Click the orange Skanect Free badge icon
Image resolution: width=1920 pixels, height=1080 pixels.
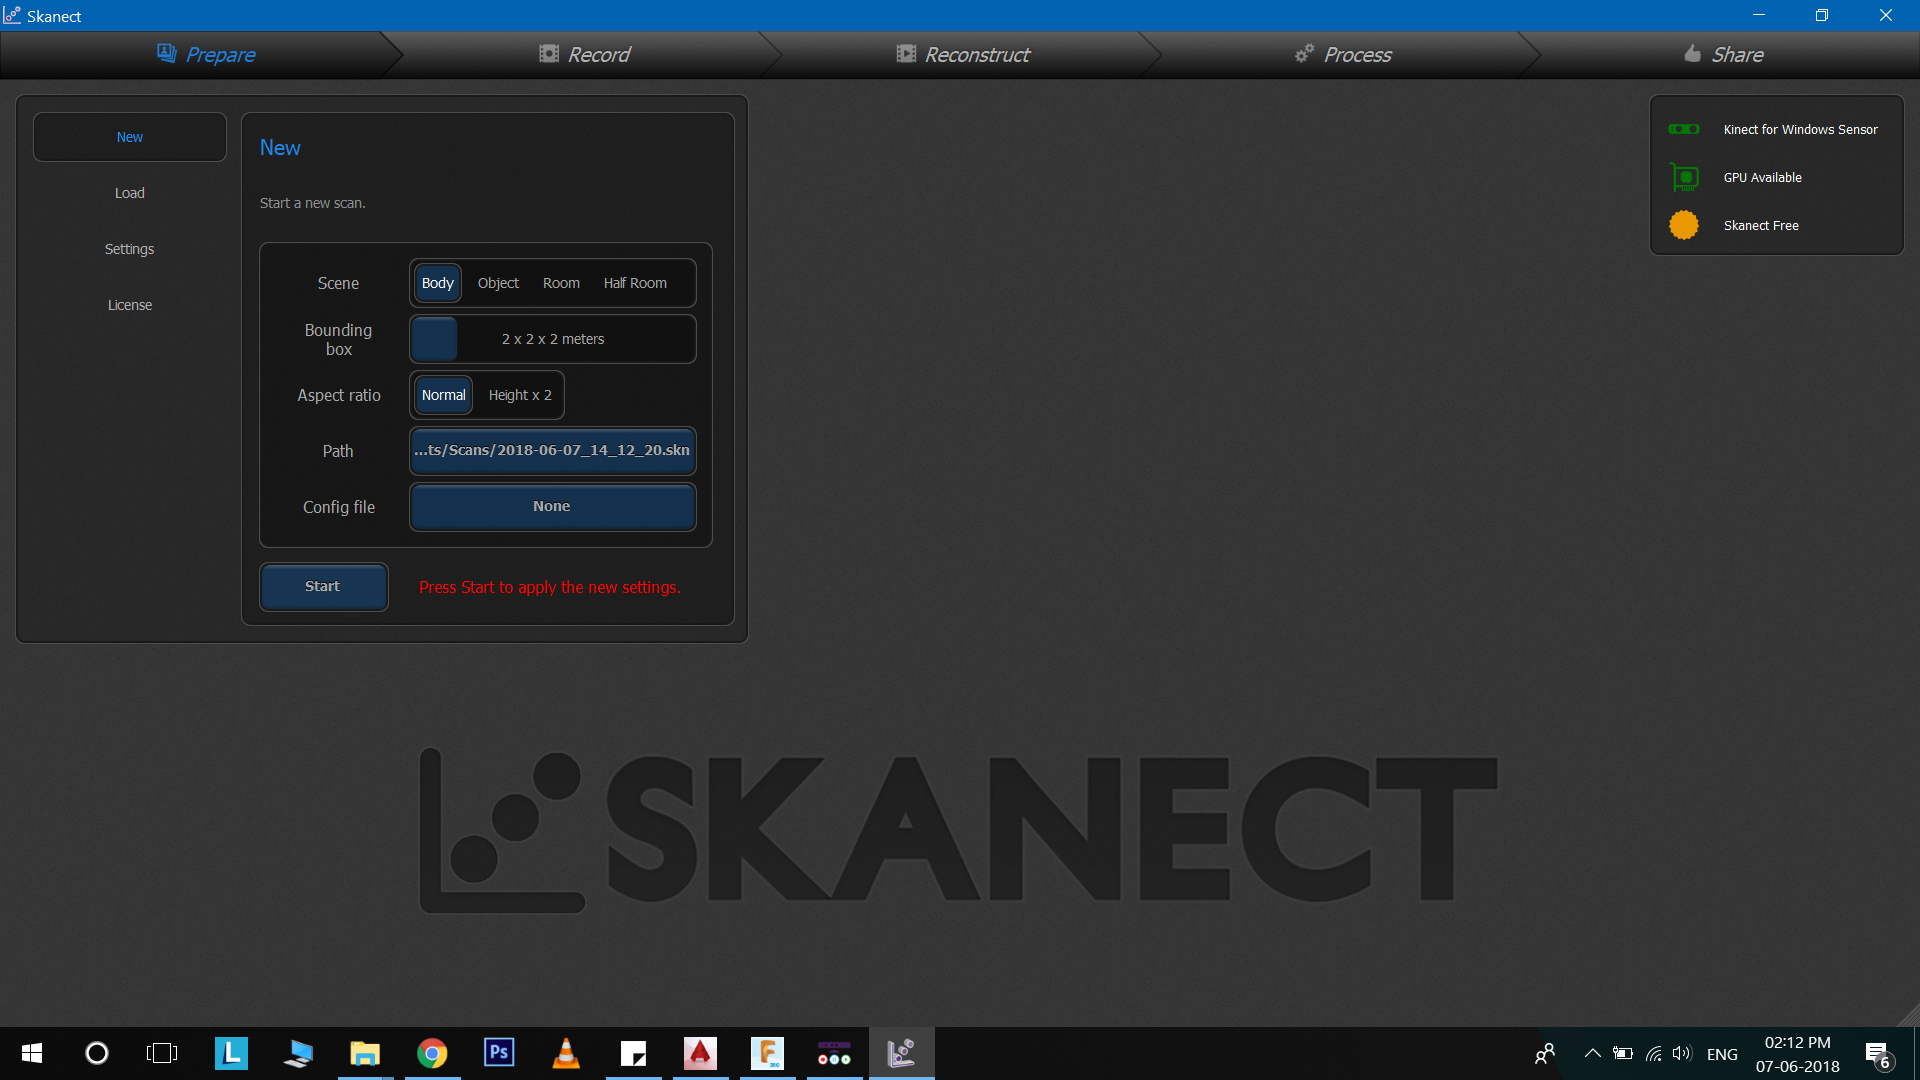click(x=1684, y=225)
